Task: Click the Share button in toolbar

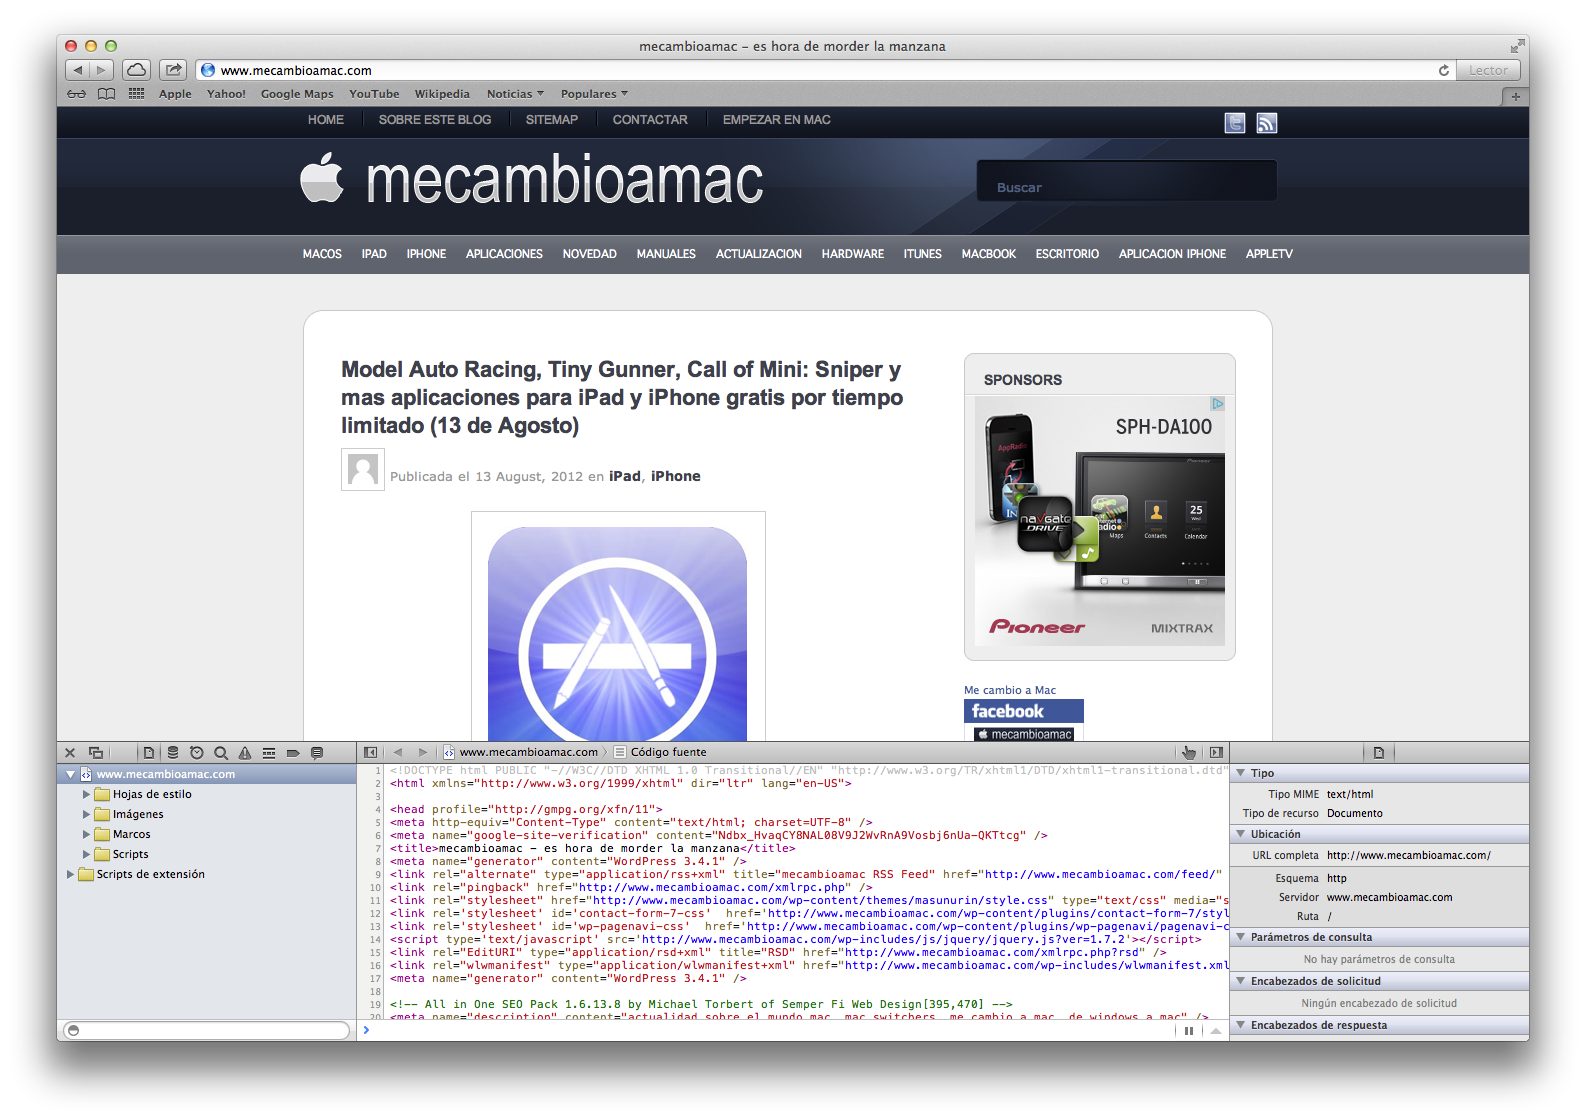Action: tap(173, 70)
